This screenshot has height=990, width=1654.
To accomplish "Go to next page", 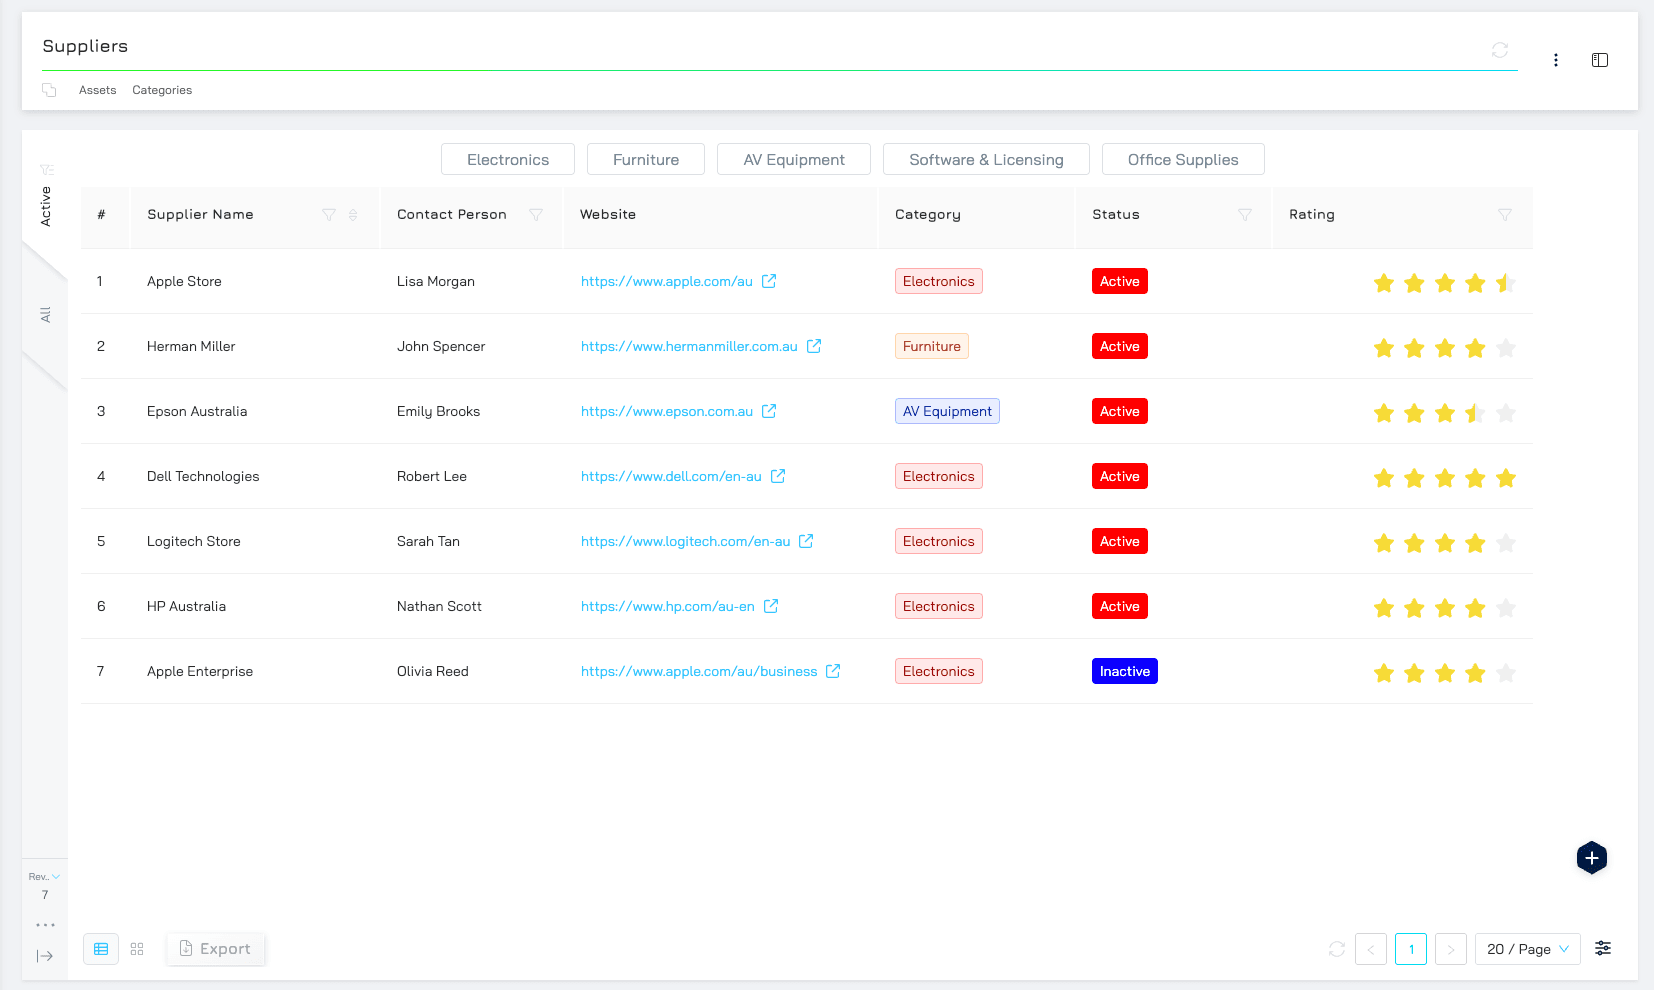I will coord(1451,949).
